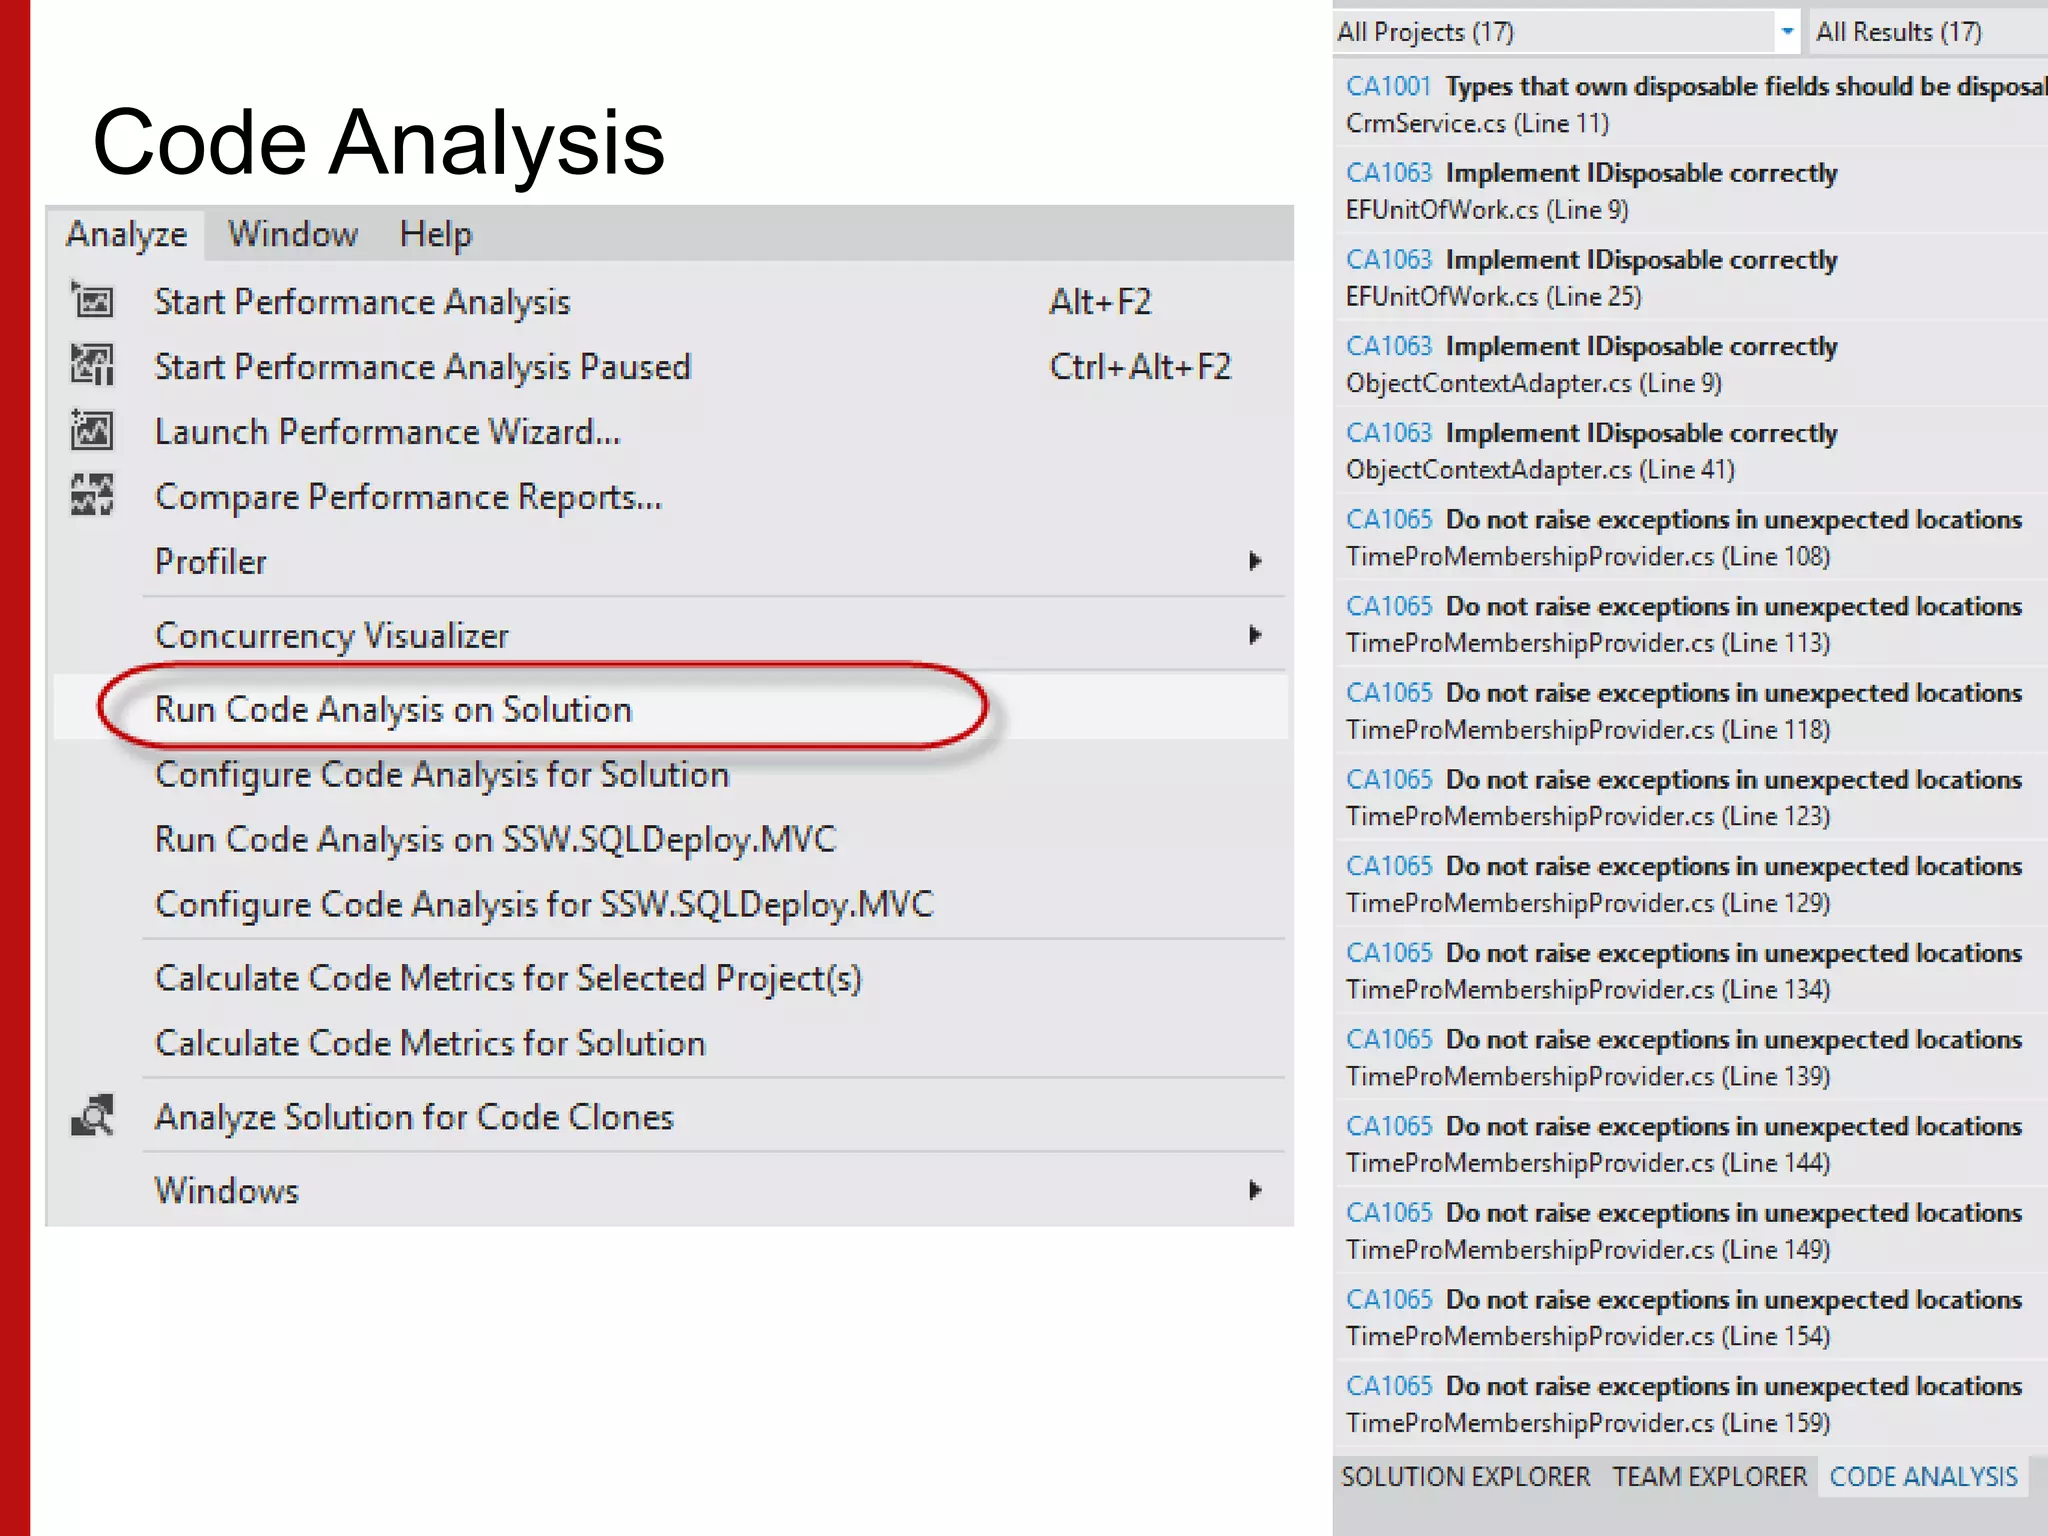2048x1536 pixels.
Task: Select TimeProMembershipProvider.cs (Line 139) text
Action: click(x=1588, y=1076)
